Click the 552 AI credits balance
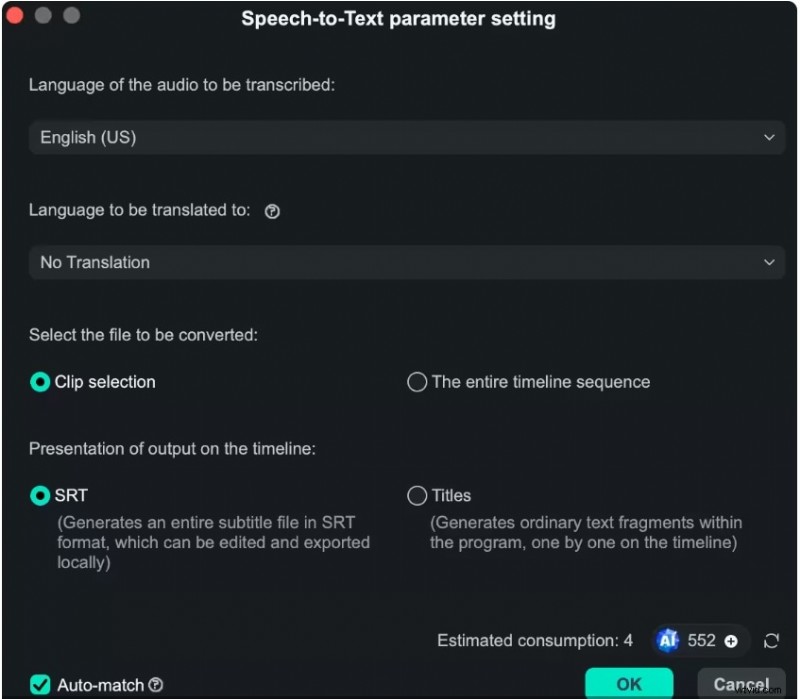Viewport: 800px width, 699px height. coord(702,641)
